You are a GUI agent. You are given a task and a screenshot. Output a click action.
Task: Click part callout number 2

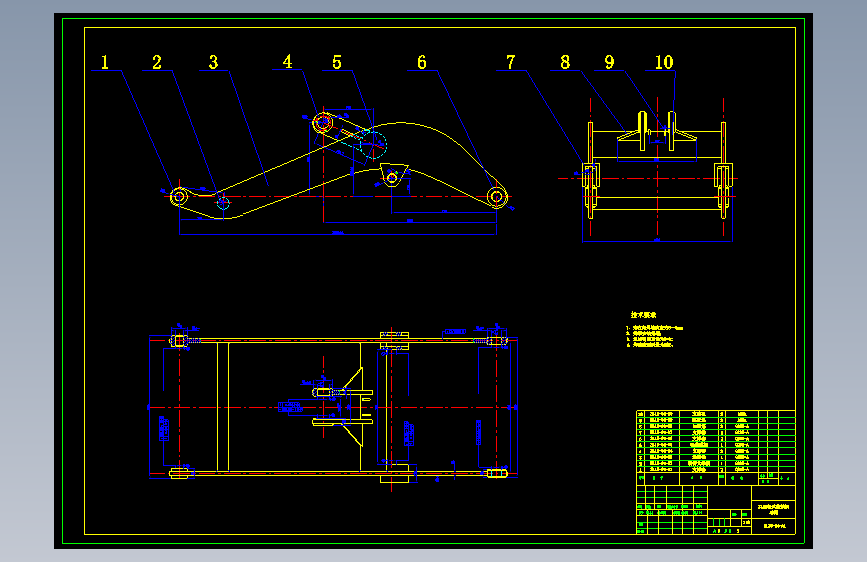click(x=157, y=62)
